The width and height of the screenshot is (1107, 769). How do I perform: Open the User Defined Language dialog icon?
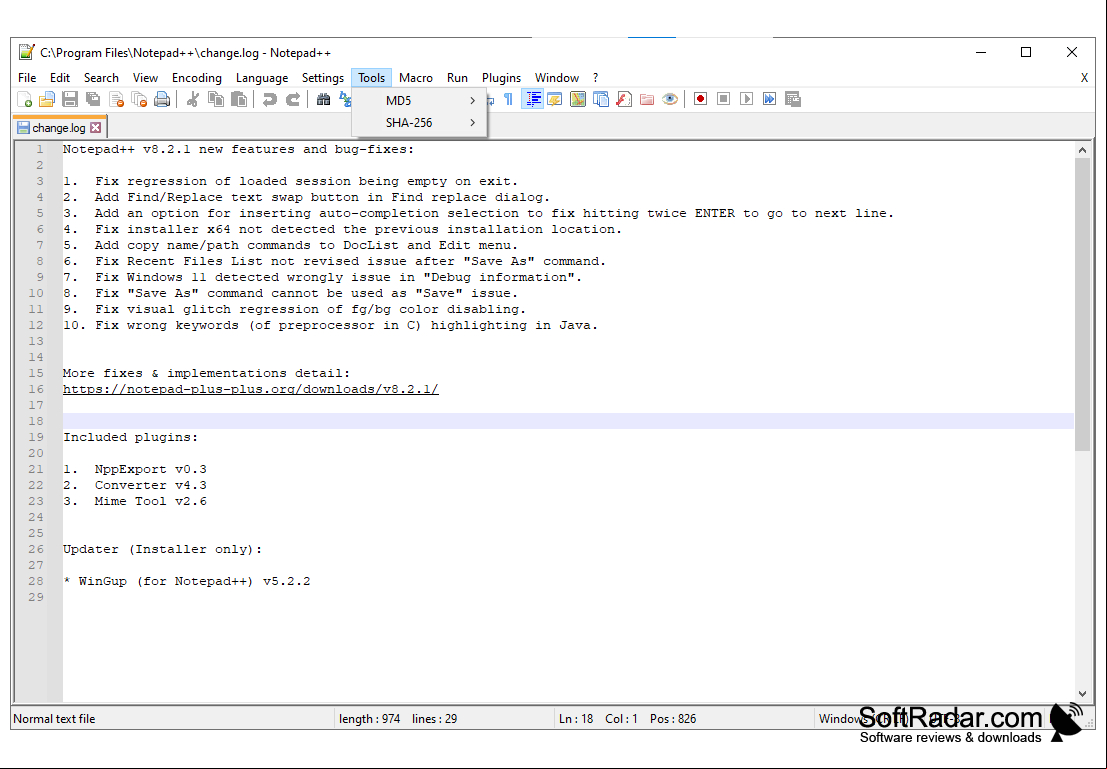(555, 100)
